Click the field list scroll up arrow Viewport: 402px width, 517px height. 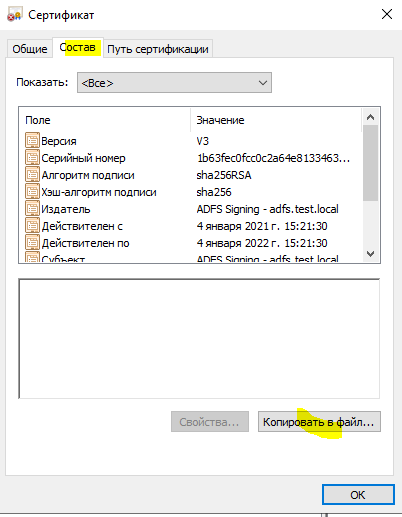pos(370,117)
